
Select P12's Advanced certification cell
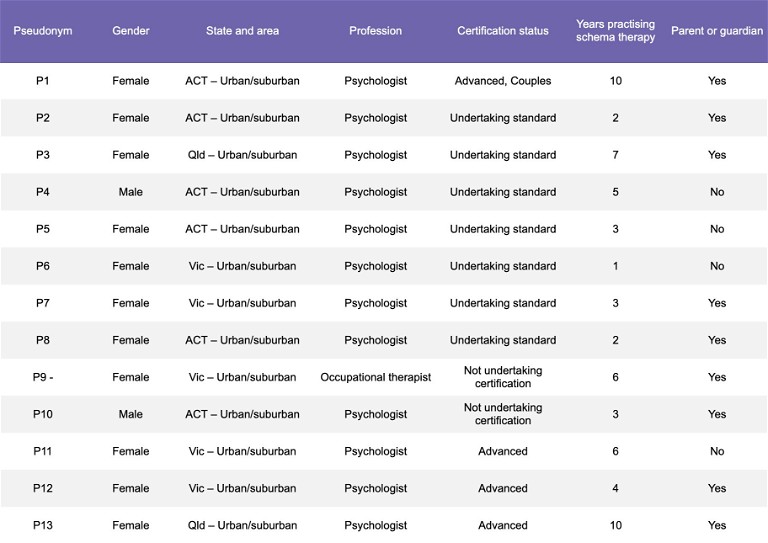503,488
